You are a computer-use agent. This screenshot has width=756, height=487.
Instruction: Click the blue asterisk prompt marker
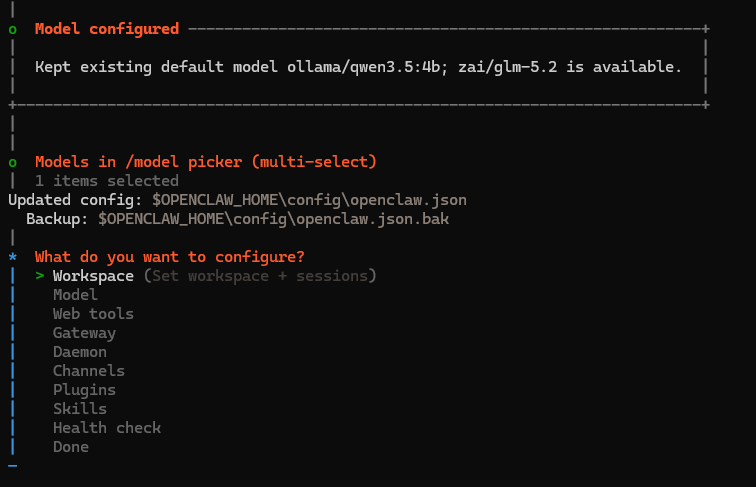(13, 257)
